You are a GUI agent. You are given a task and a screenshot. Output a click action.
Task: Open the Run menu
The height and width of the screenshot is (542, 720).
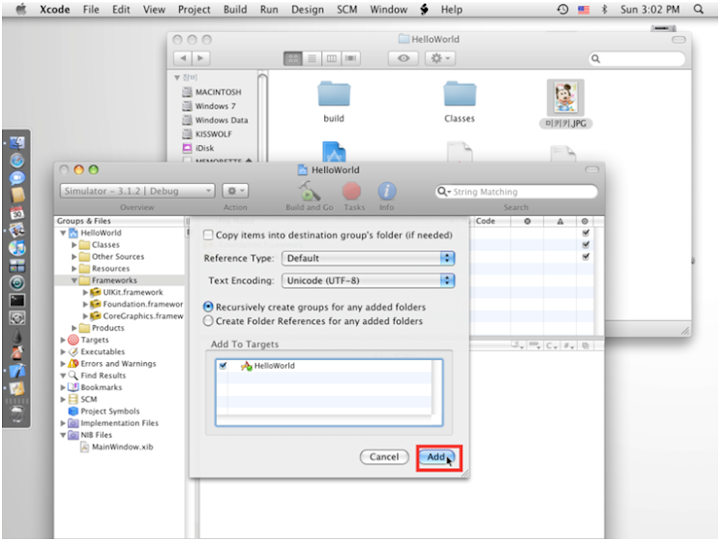(x=269, y=9)
